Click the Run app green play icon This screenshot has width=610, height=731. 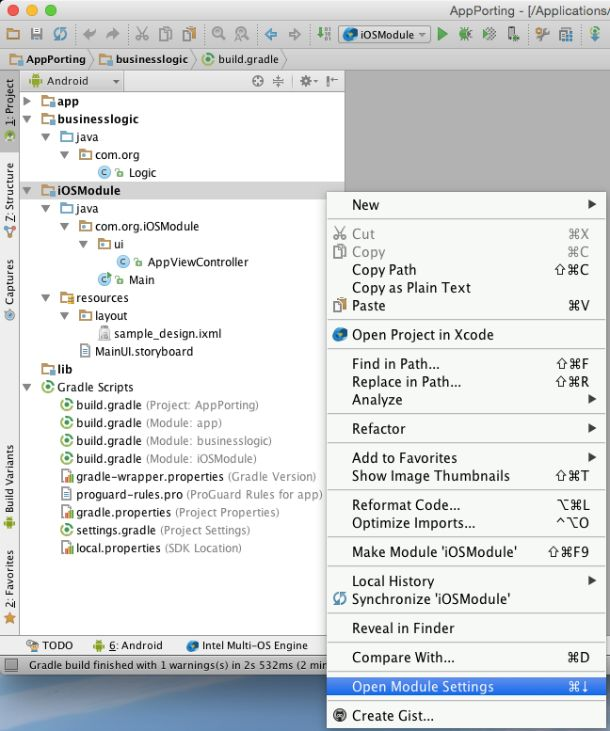click(442, 34)
